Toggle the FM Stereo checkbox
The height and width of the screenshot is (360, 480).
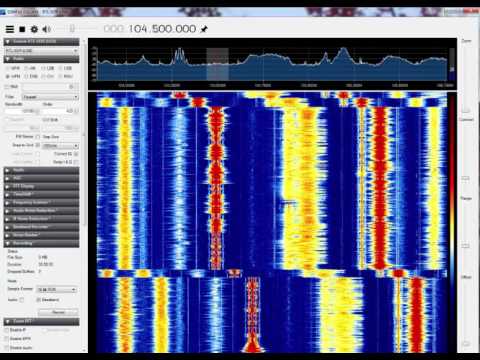(x=38, y=137)
